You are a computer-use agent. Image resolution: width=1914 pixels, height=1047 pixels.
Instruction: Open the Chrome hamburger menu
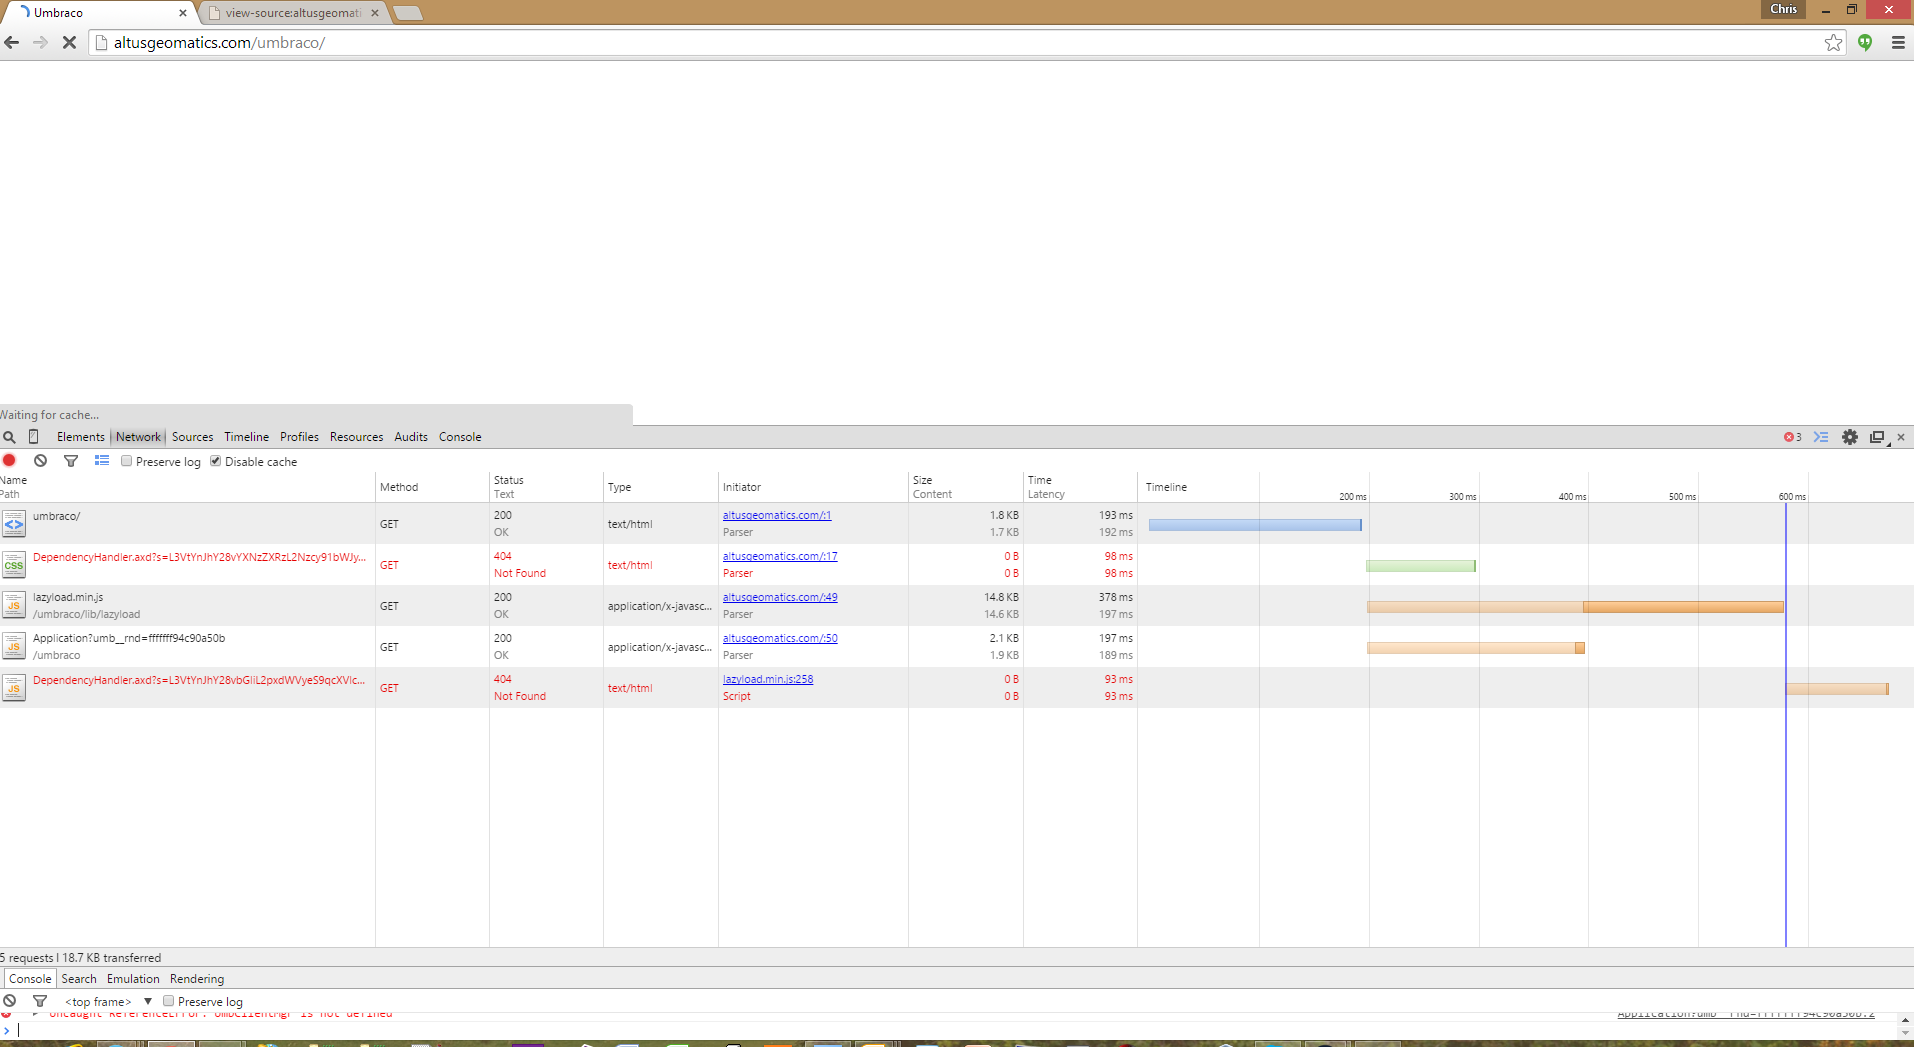[1897, 42]
